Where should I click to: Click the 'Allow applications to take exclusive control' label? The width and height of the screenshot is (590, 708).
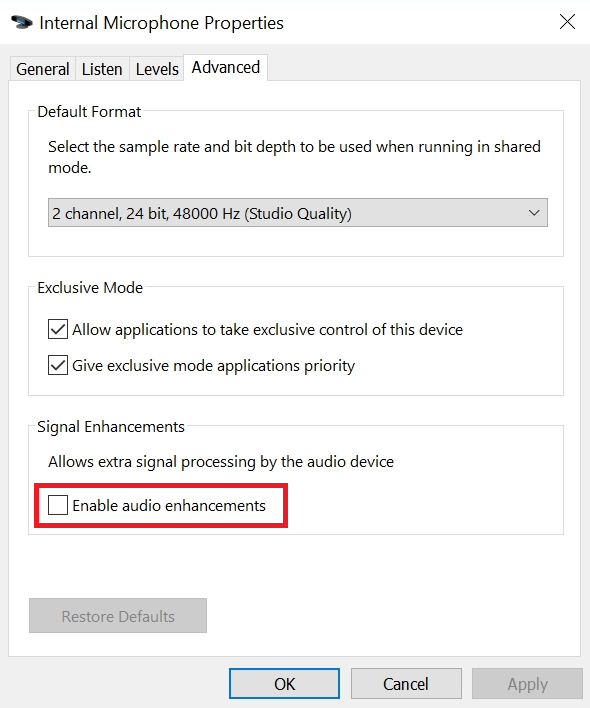pyautogui.click(x=267, y=330)
